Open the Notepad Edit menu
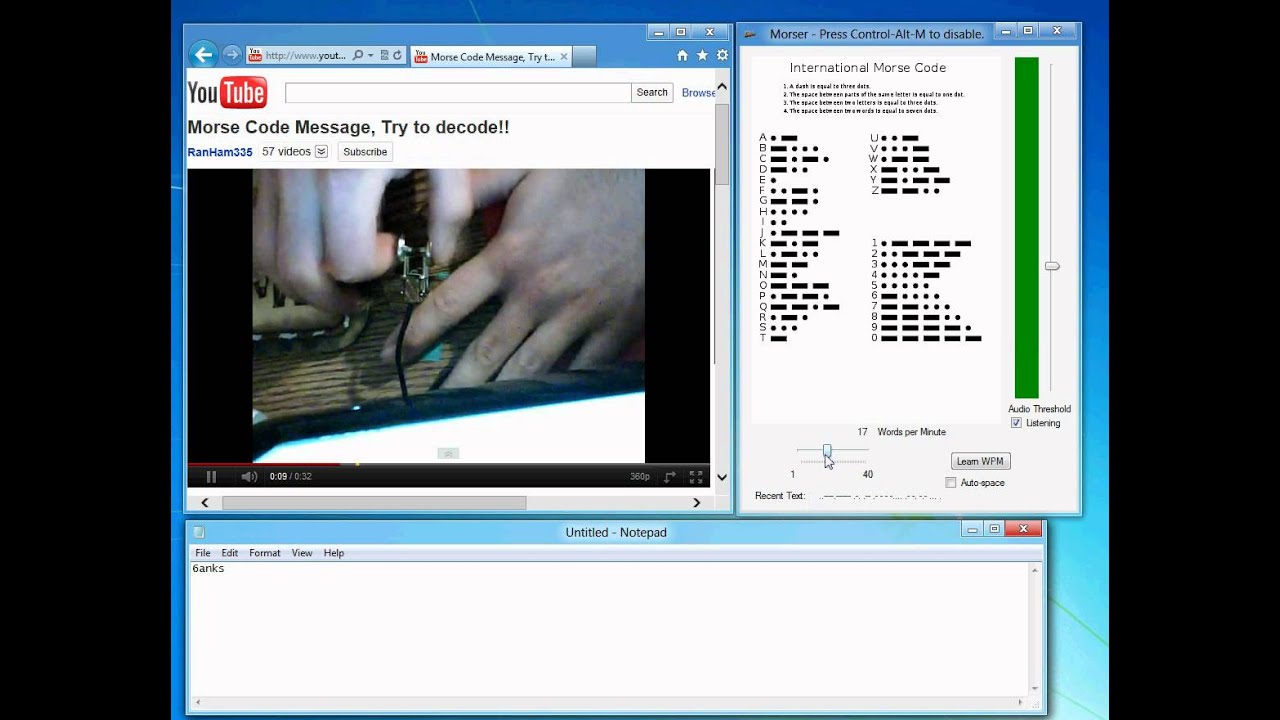Viewport: 1280px width, 720px height. [230, 553]
